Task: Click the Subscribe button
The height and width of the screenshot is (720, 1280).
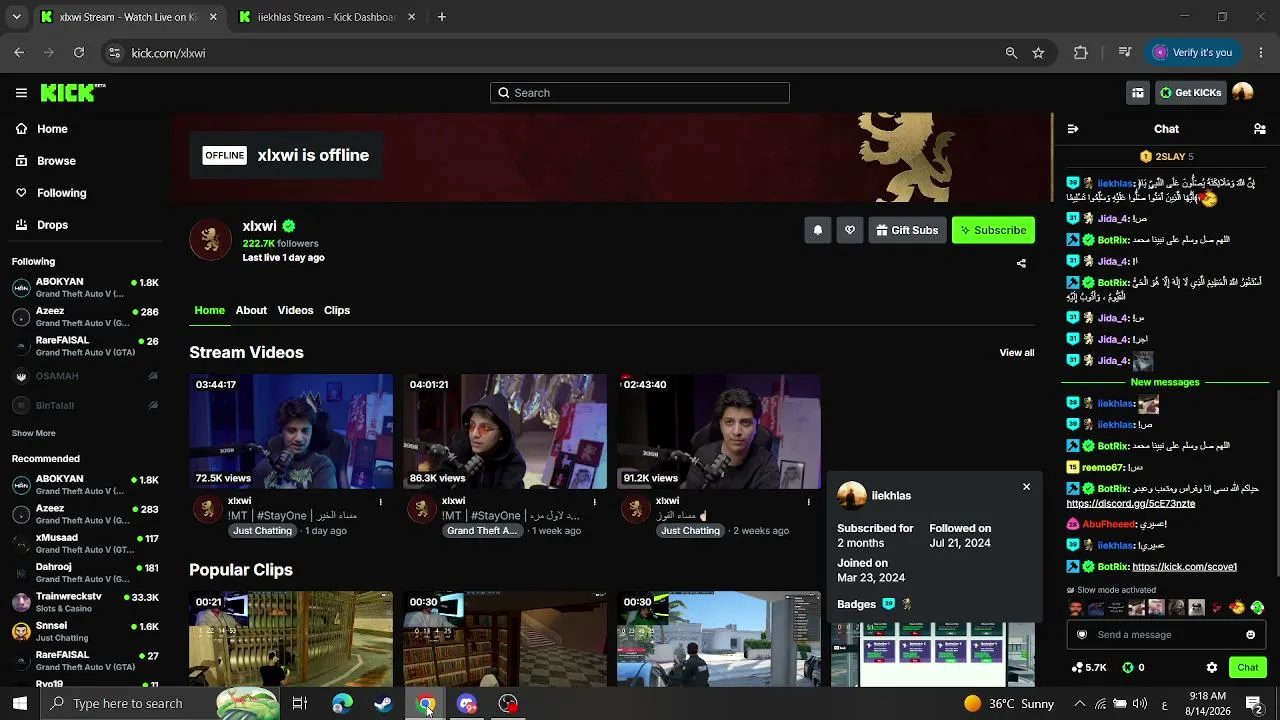Action: (993, 230)
